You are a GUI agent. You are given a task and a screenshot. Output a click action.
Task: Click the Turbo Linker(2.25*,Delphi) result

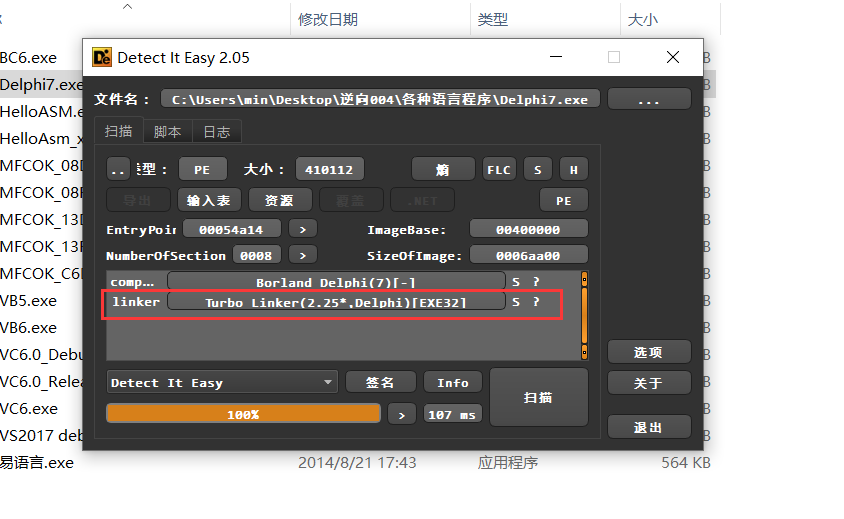[x=336, y=301]
